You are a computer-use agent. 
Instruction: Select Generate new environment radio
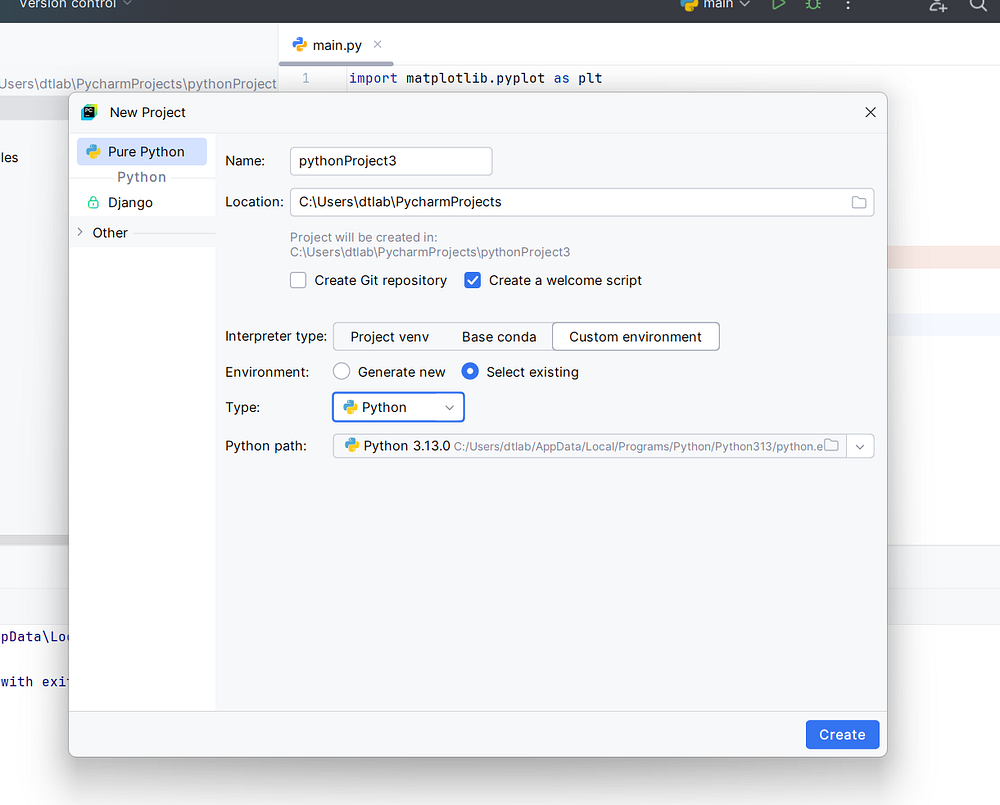coord(341,371)
